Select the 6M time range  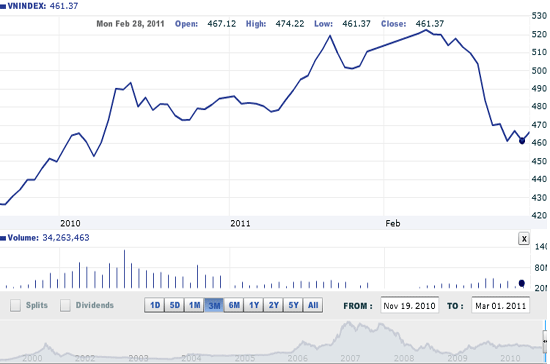[x=234, y=305]
